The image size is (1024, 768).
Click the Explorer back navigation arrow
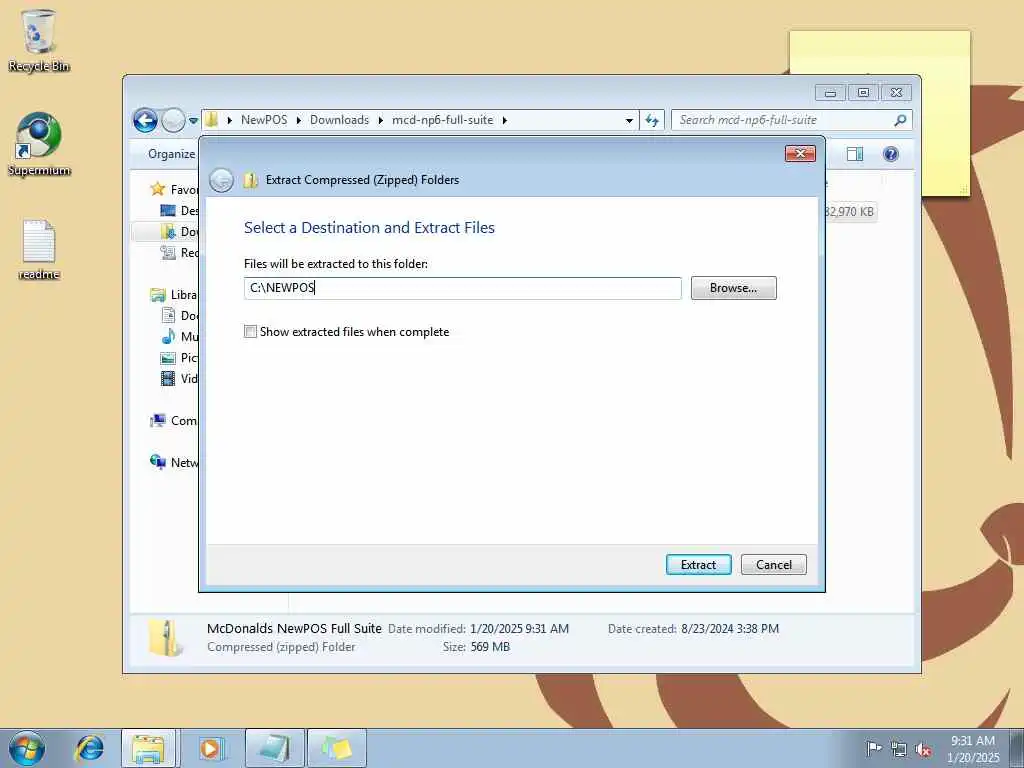145,120
